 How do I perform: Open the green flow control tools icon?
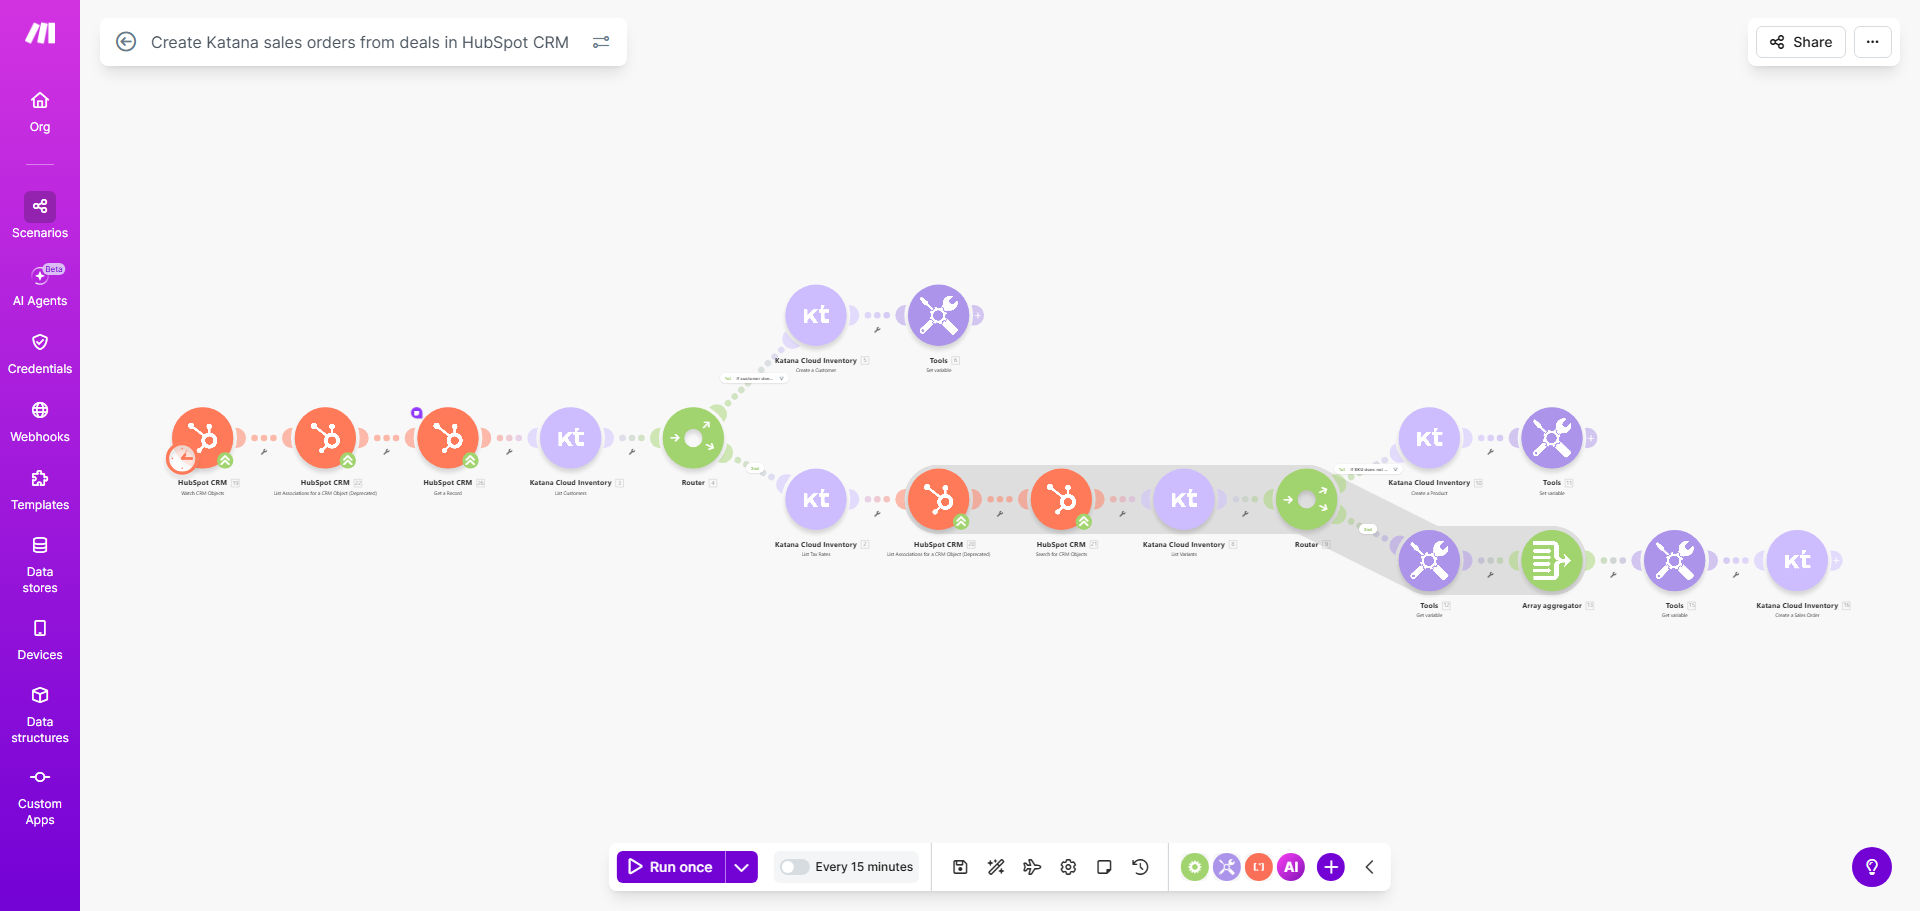point(1195,867)
